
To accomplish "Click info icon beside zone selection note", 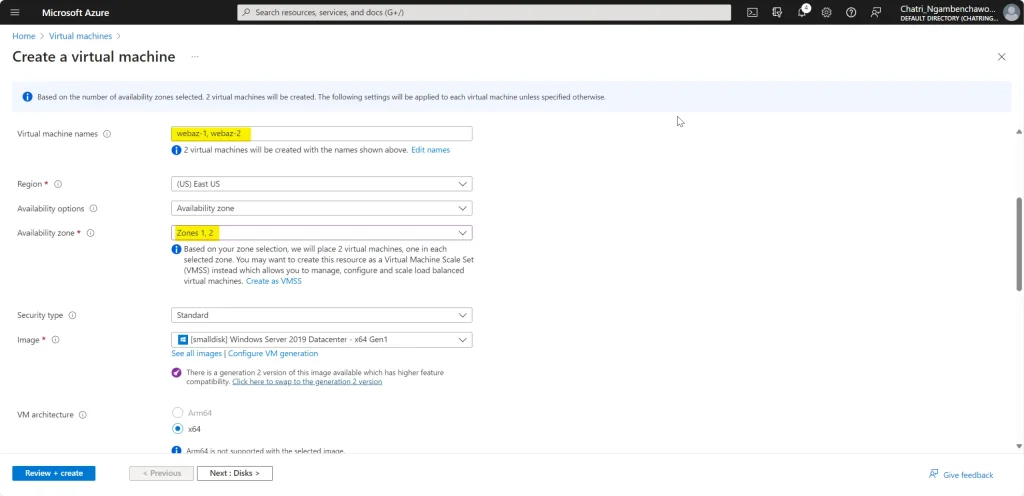I will click(176, 249).
